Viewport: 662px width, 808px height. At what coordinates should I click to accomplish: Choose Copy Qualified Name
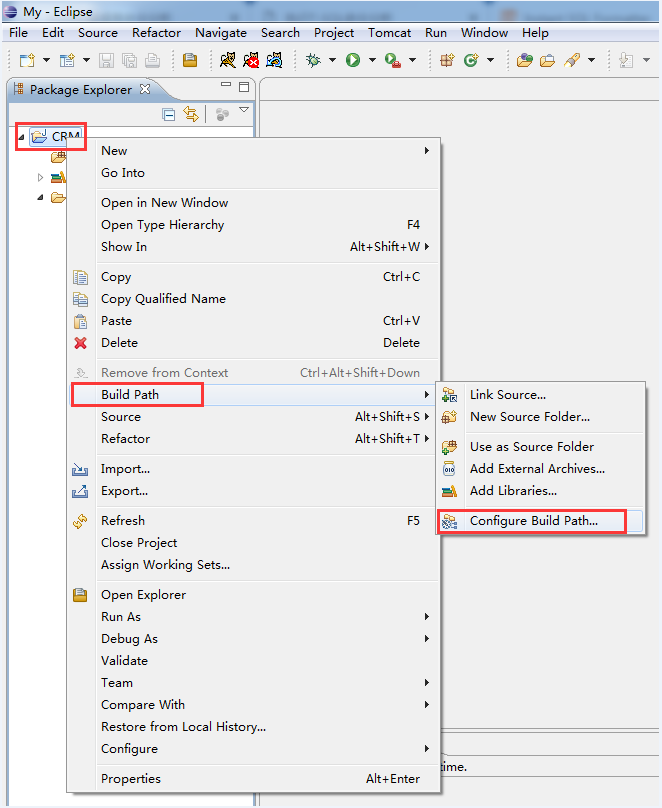click(254, 299)
